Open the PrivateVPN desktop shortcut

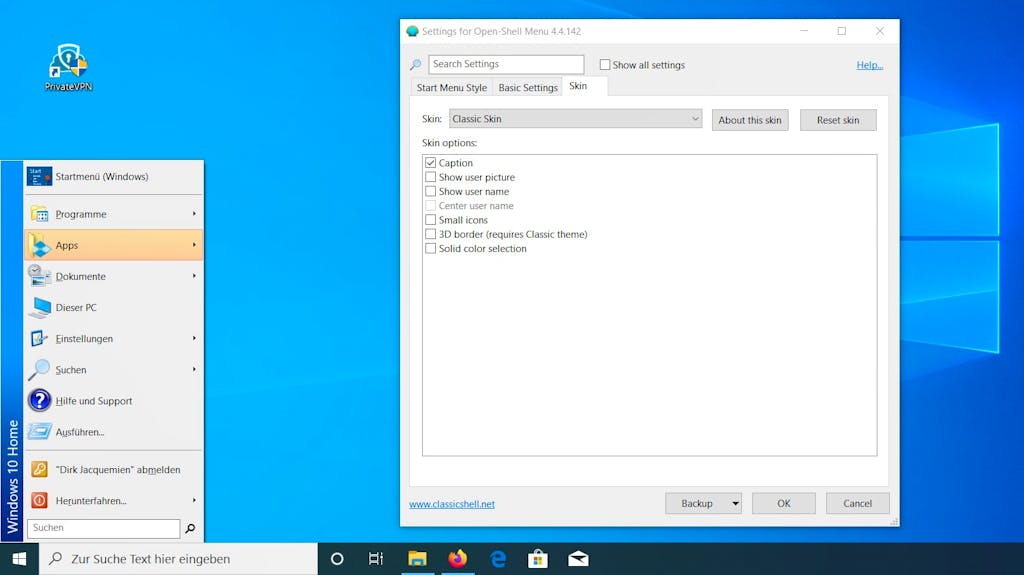tap(69, 67)
